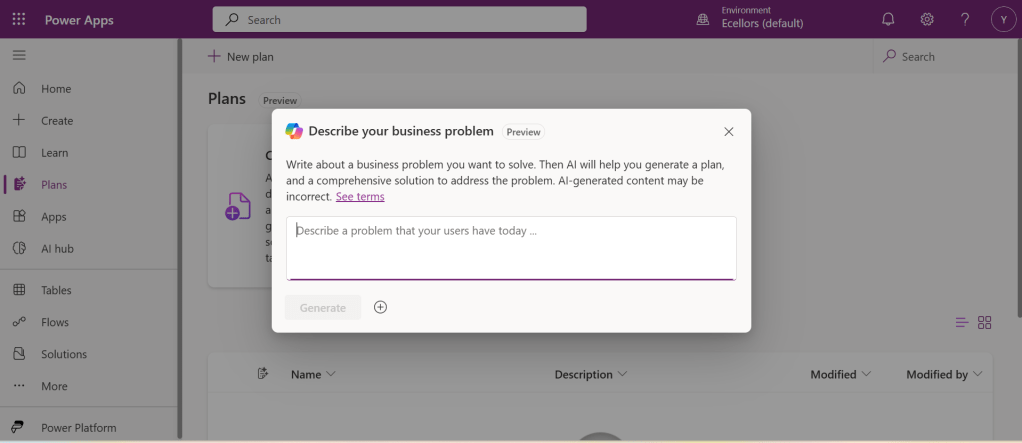Close the Describe your business problem dialog
1022x443 pixels.
pyautogui.click(x=729, y=132)
